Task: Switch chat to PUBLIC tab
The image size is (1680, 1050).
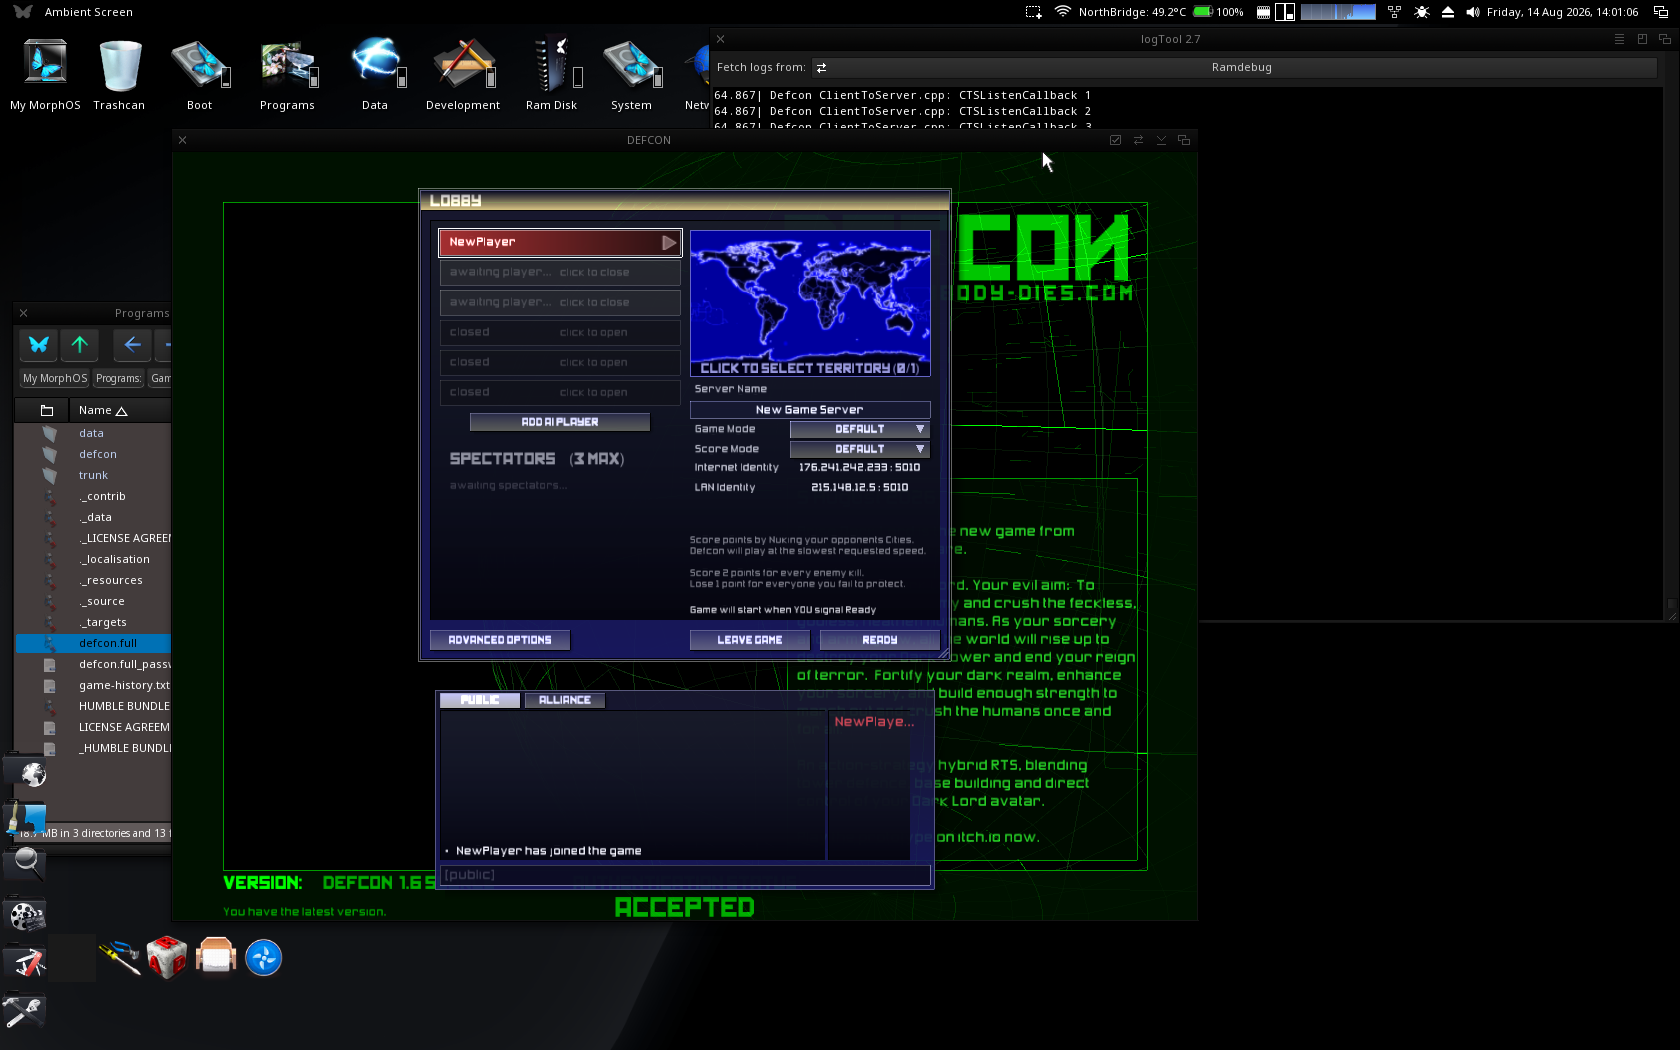Action: (x=480, y=700)
